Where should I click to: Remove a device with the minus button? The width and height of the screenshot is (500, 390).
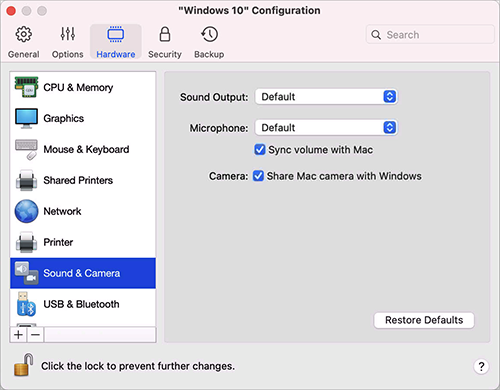point(36,334)
